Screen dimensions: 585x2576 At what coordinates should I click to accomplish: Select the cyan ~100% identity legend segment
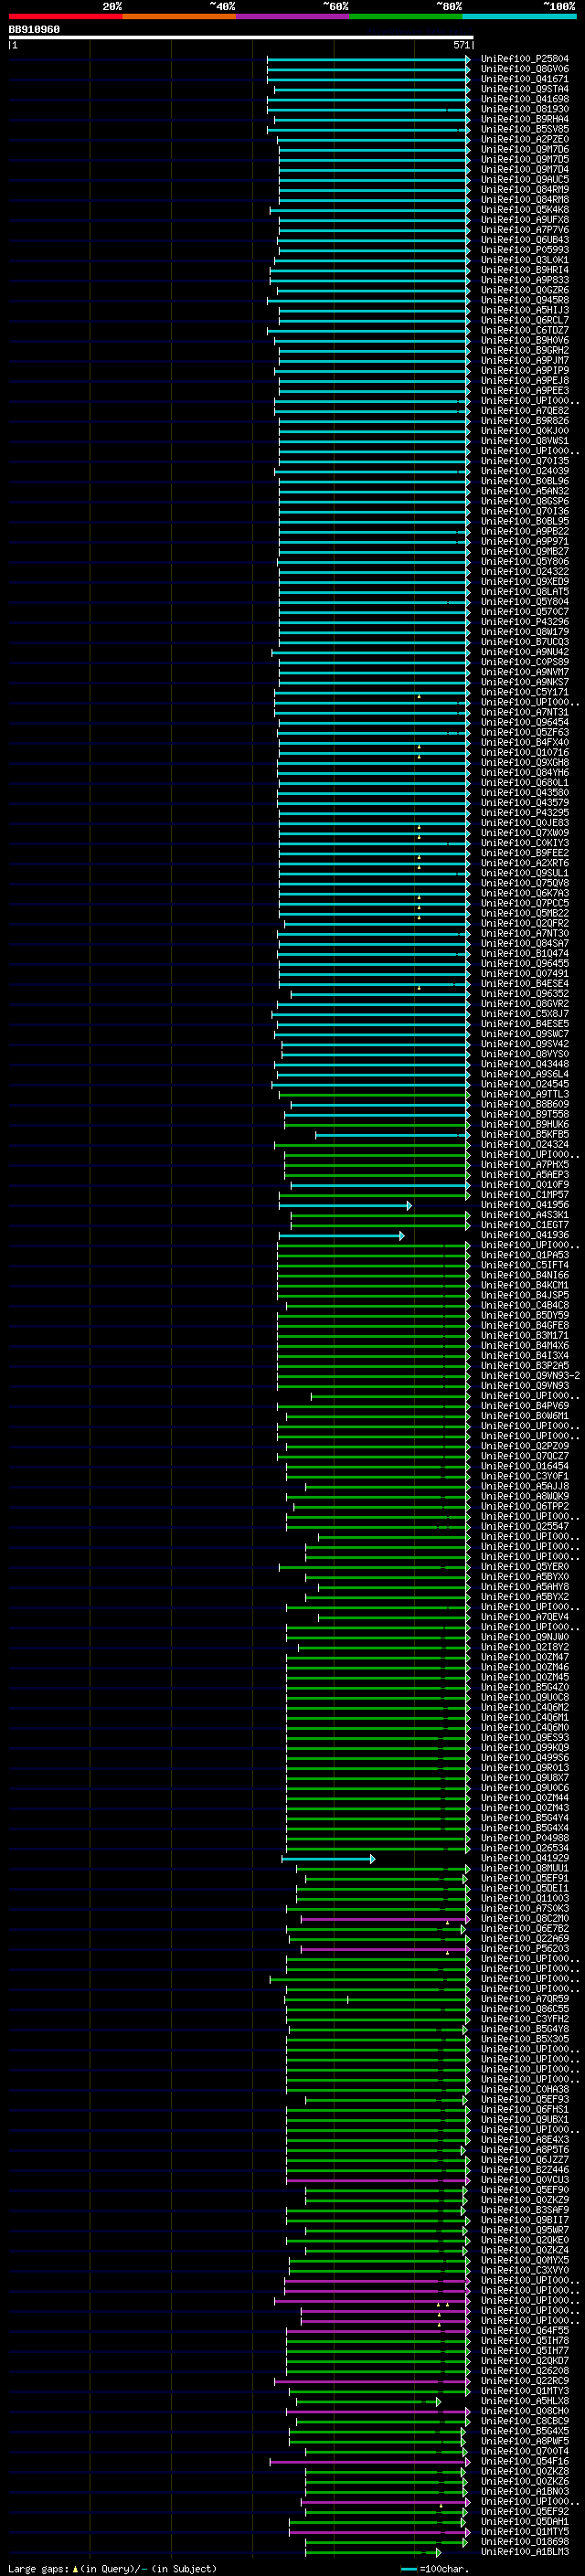click(x=520, y=16)
